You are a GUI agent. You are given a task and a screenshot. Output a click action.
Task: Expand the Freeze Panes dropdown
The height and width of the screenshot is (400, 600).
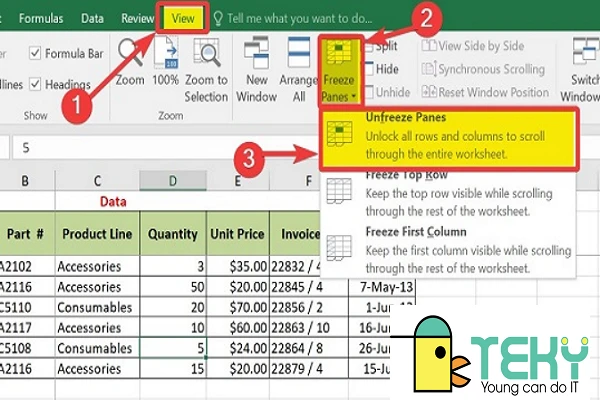tap(339, 70)
